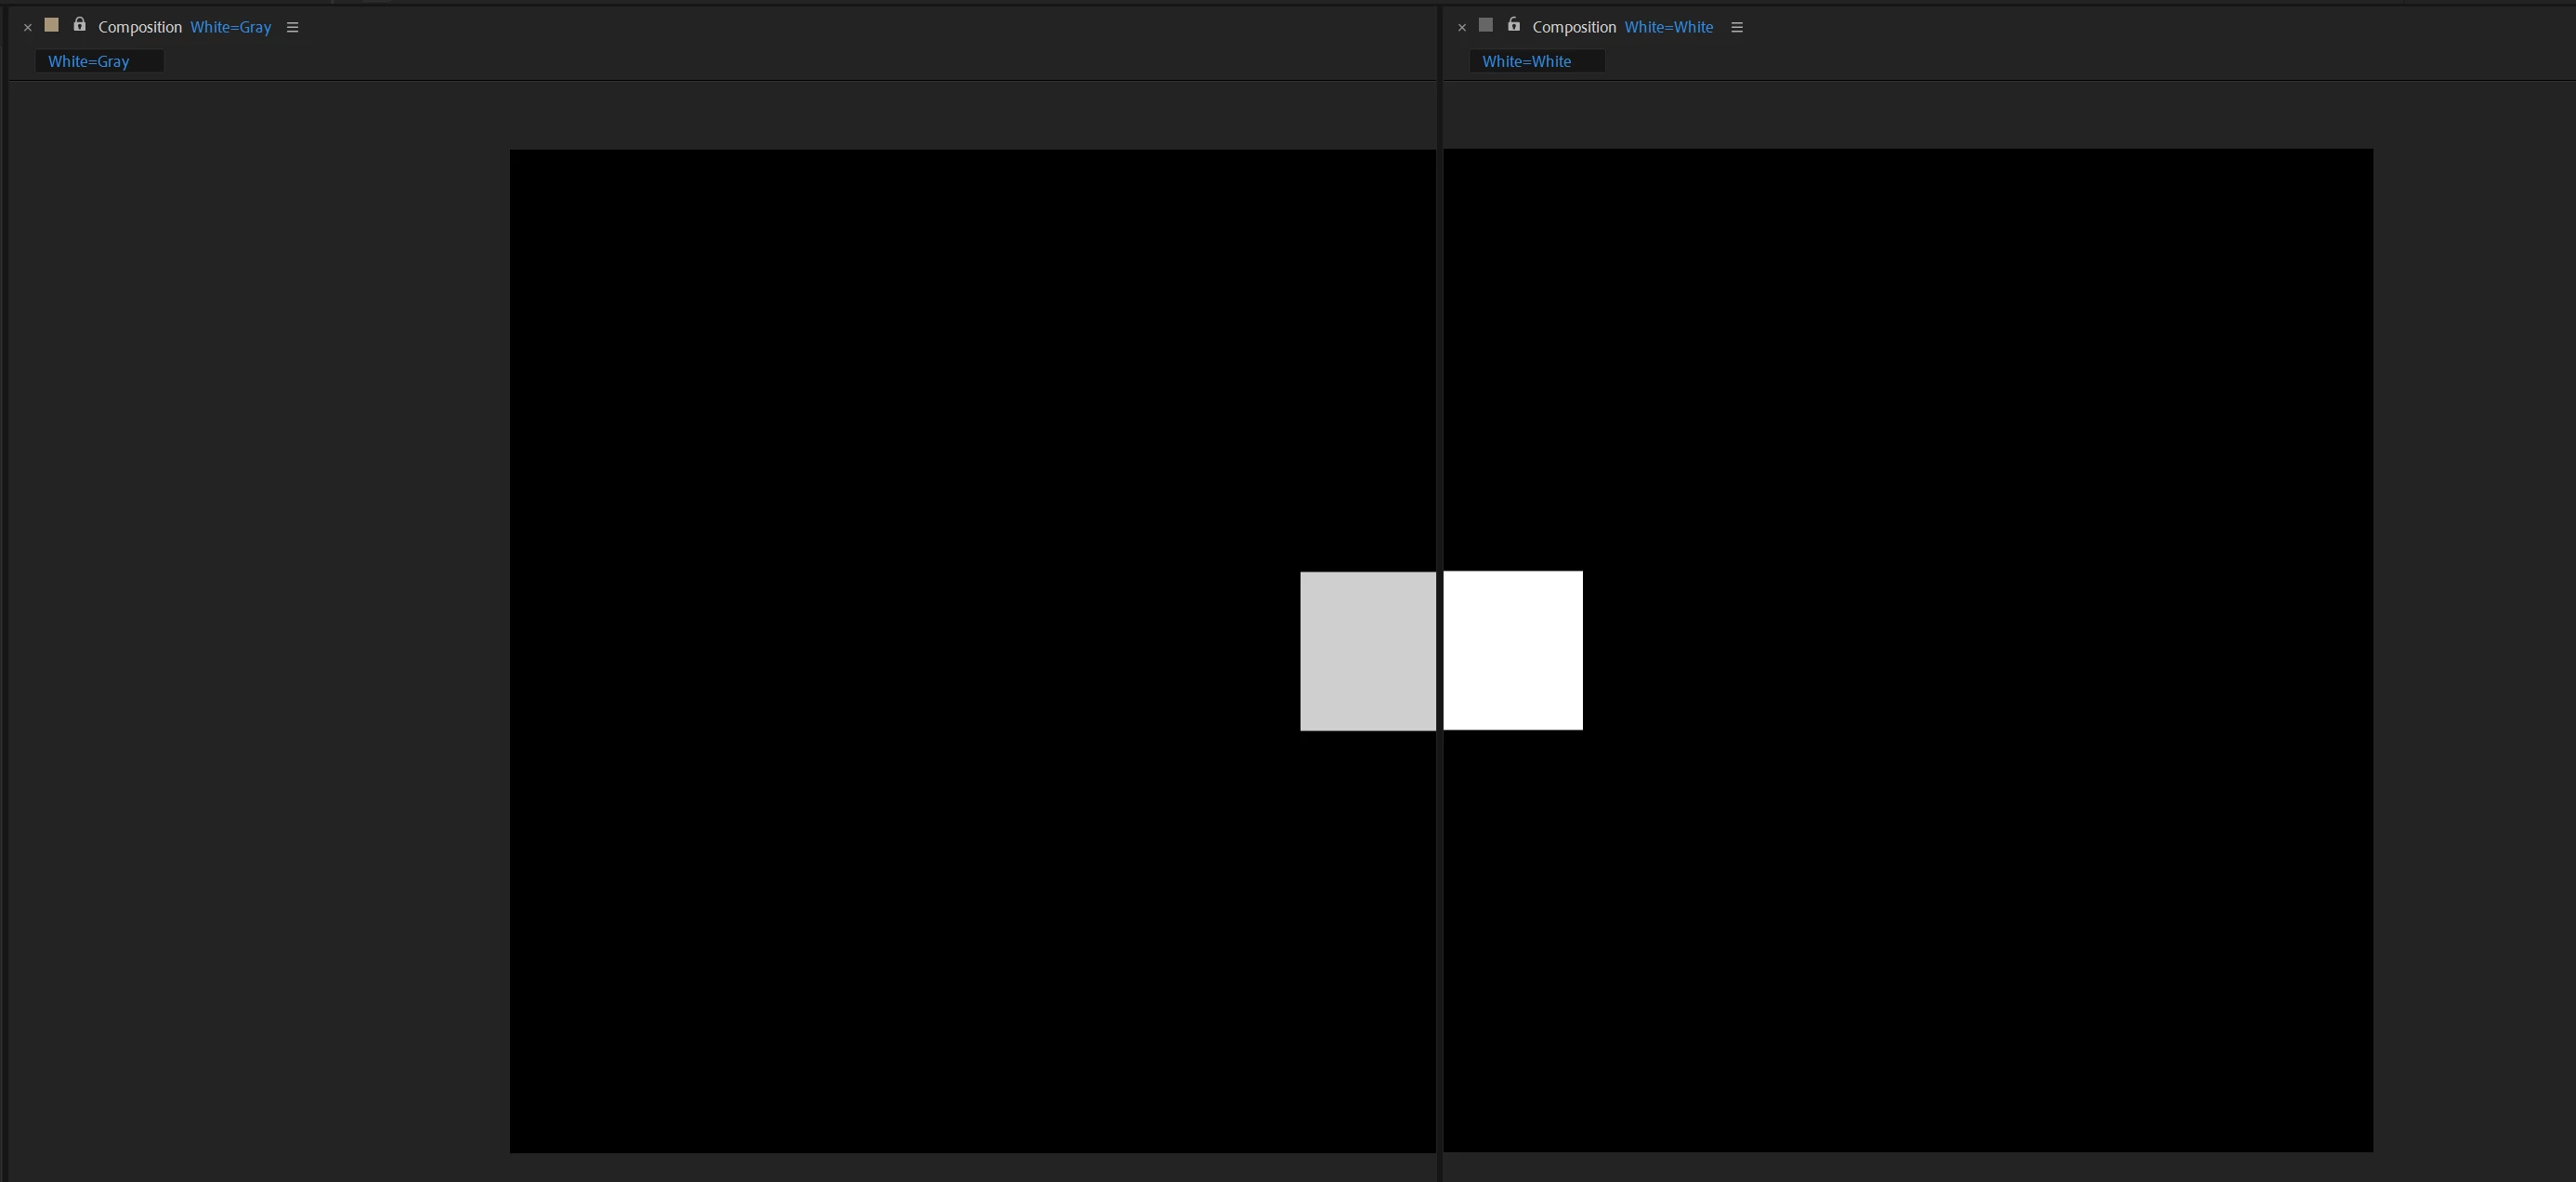Select the White=White breadcrumb tab

click(1526, 62)
